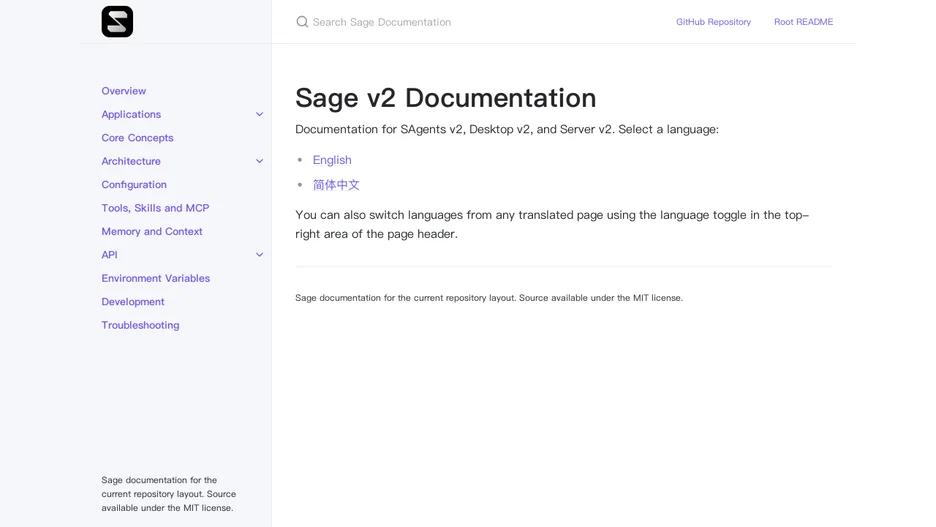
Task: Click main footer MIT license text
Action: tap(489, 298)
